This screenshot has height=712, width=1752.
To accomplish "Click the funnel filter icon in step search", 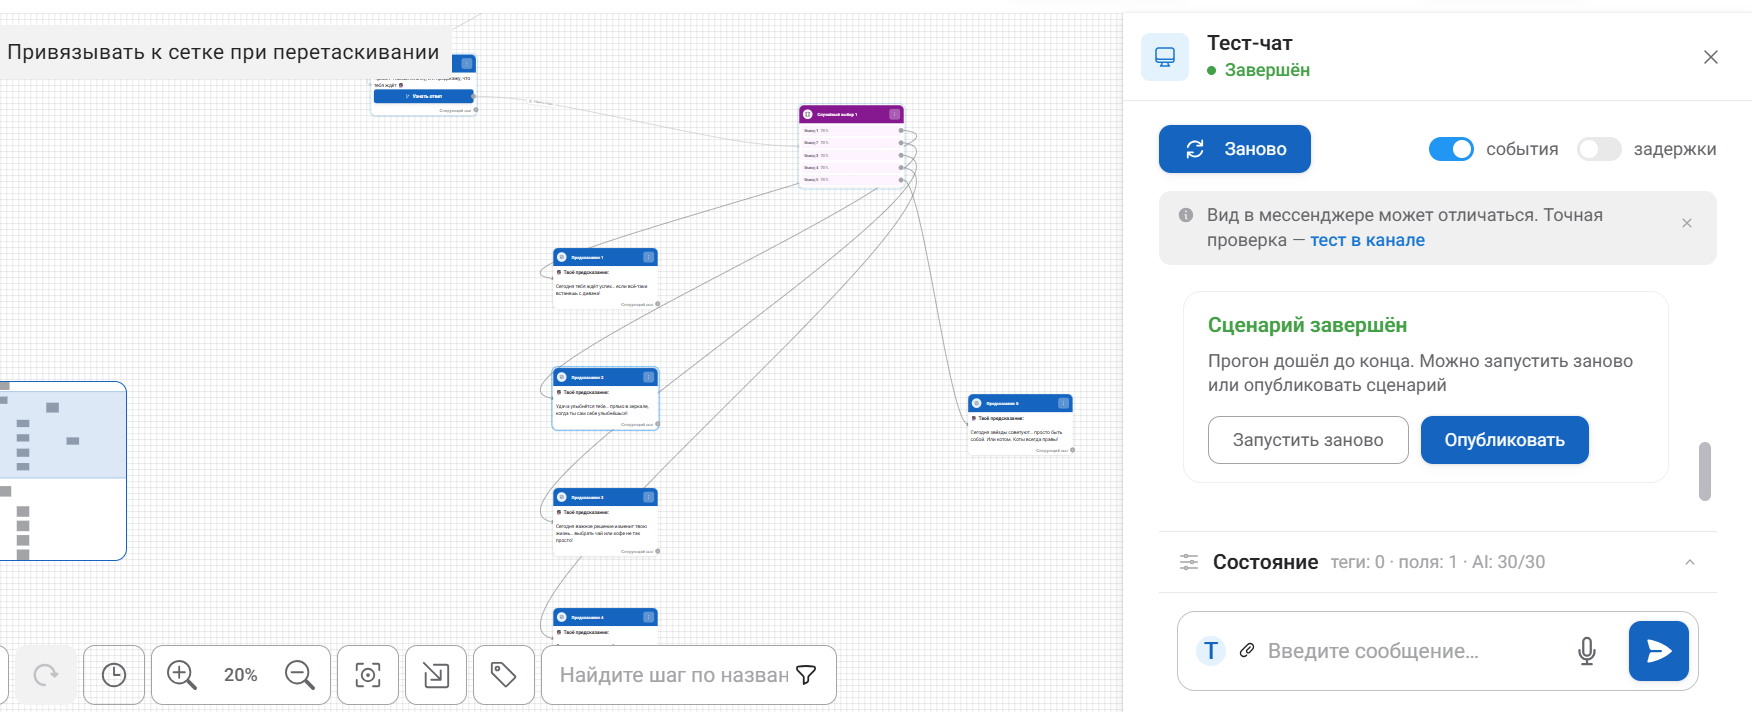I will pyautogui.click(x=806, y=676).
